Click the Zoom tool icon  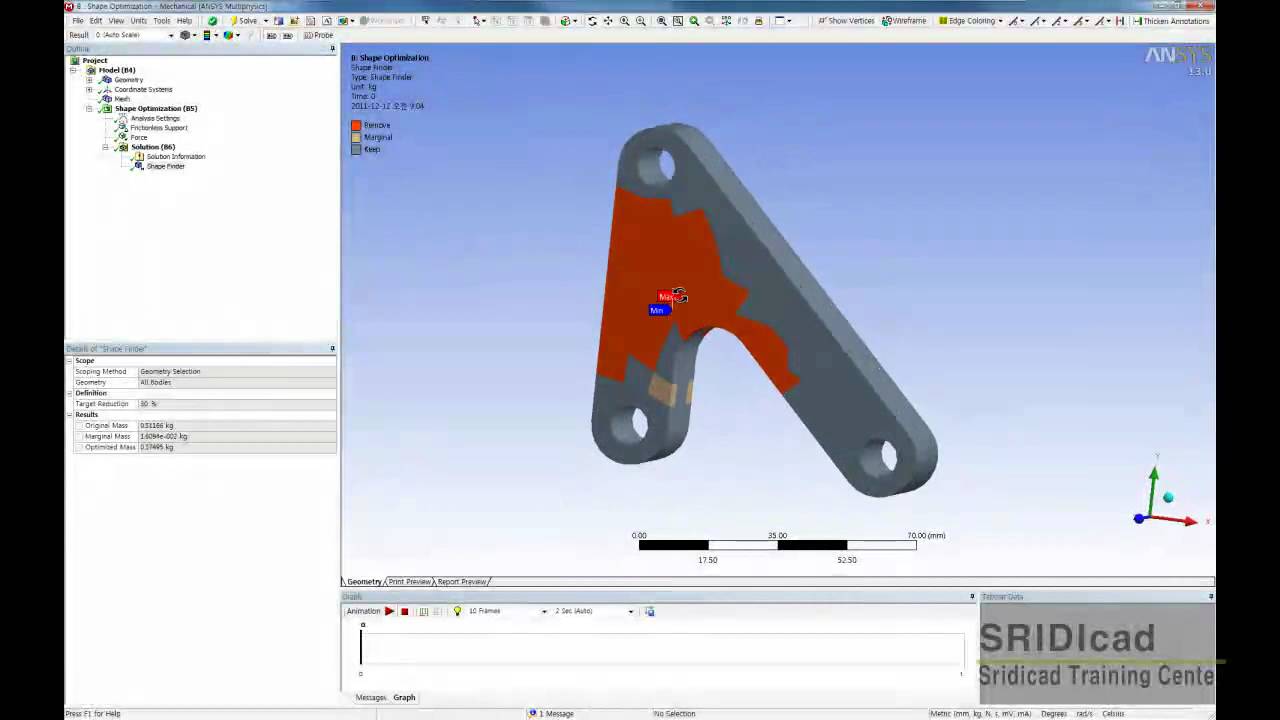(x=625, y=20)
